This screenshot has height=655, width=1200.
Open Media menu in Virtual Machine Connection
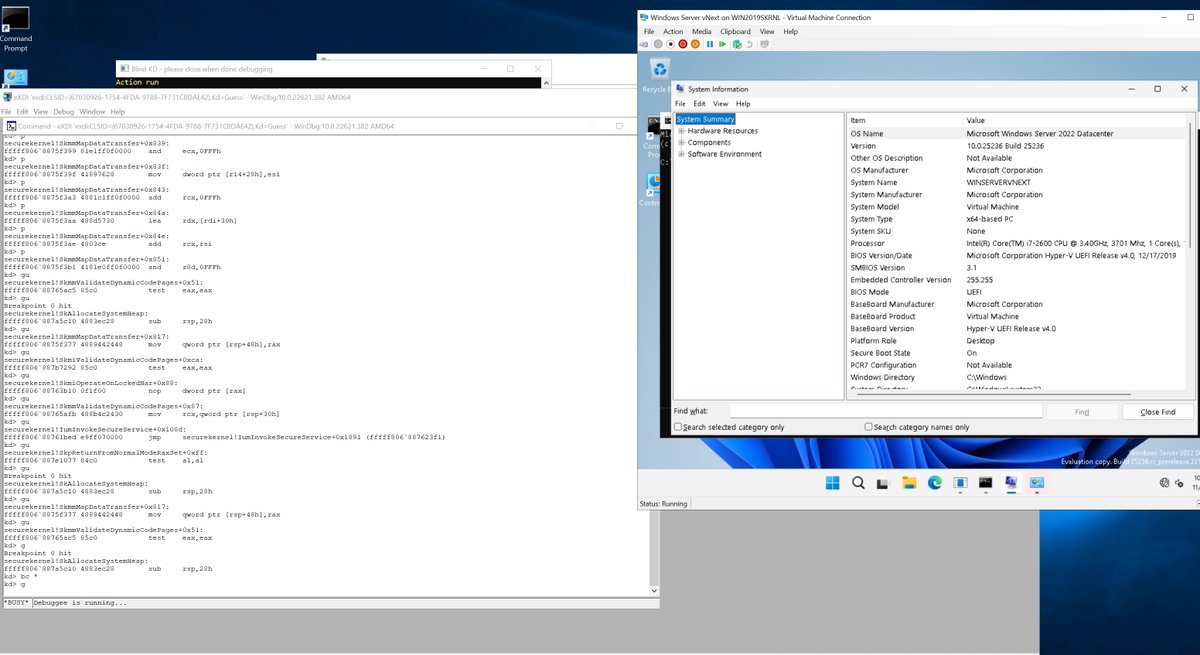[702, 31]
